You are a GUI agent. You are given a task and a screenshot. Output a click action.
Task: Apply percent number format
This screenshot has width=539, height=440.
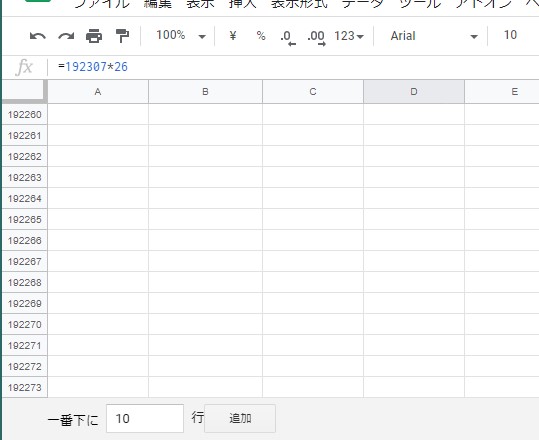tap(261, 36)
